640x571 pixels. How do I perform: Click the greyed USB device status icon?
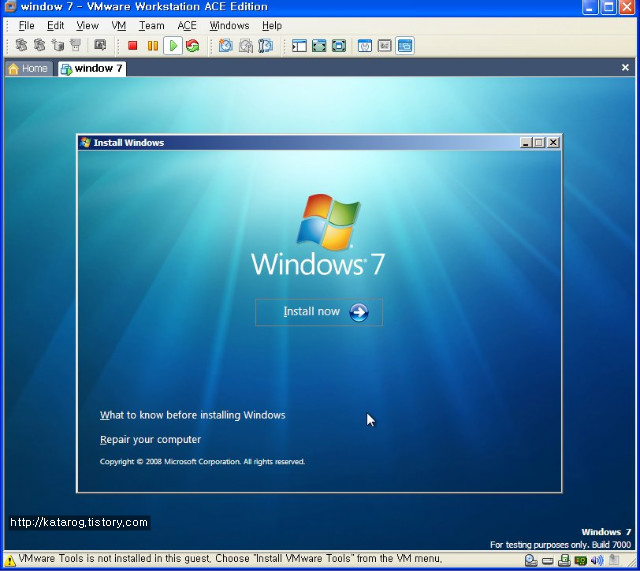(x=614, y=560)
